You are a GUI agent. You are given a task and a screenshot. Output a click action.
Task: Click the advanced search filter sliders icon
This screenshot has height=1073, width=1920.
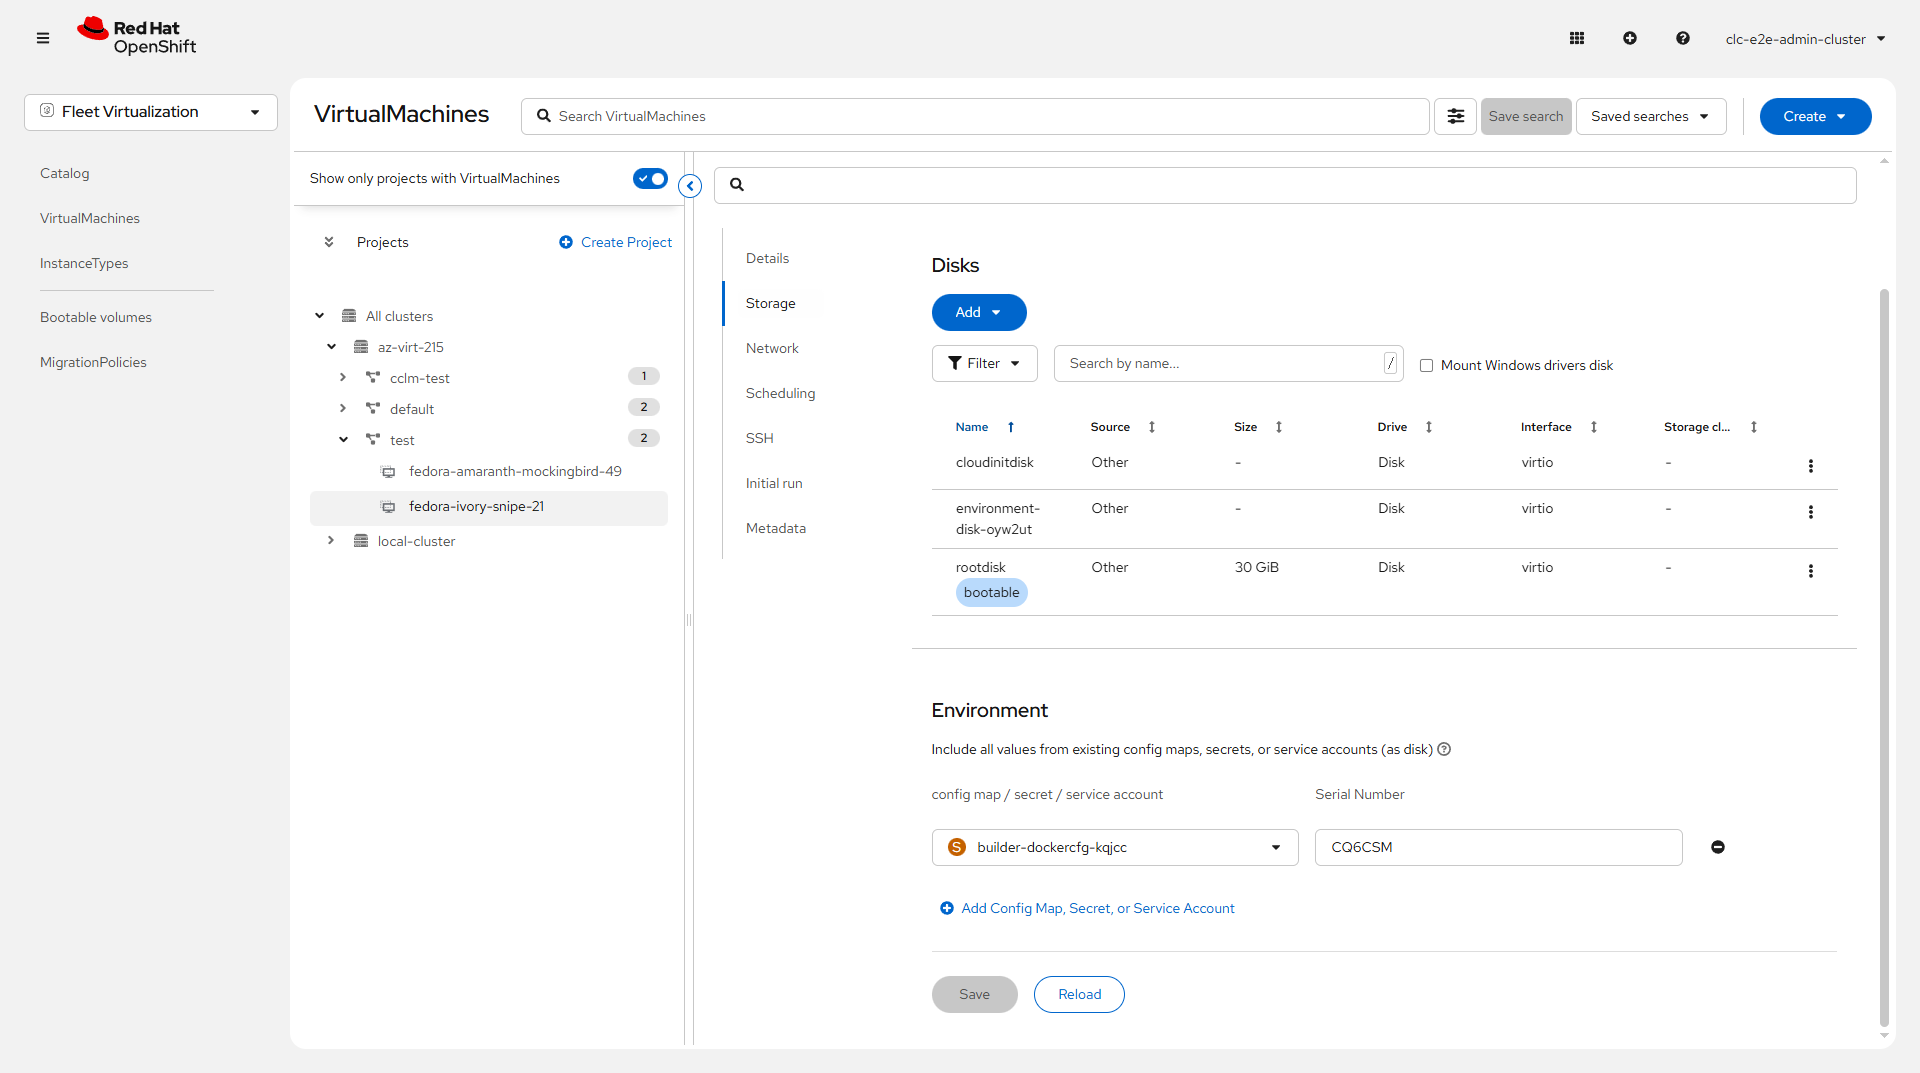1455,116
